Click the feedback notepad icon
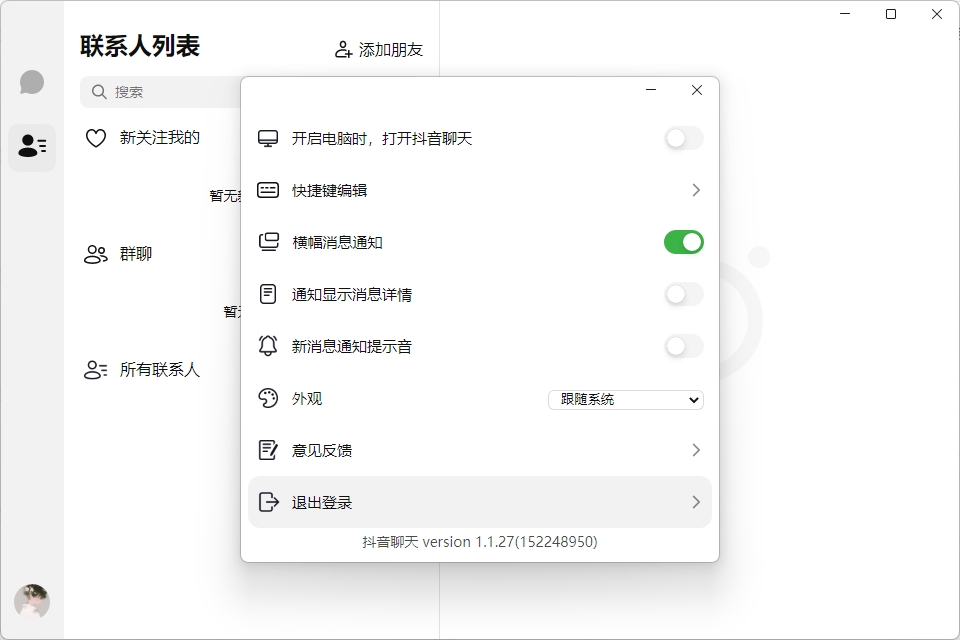Screen dimensions: 960x640 tap(268, 450)
